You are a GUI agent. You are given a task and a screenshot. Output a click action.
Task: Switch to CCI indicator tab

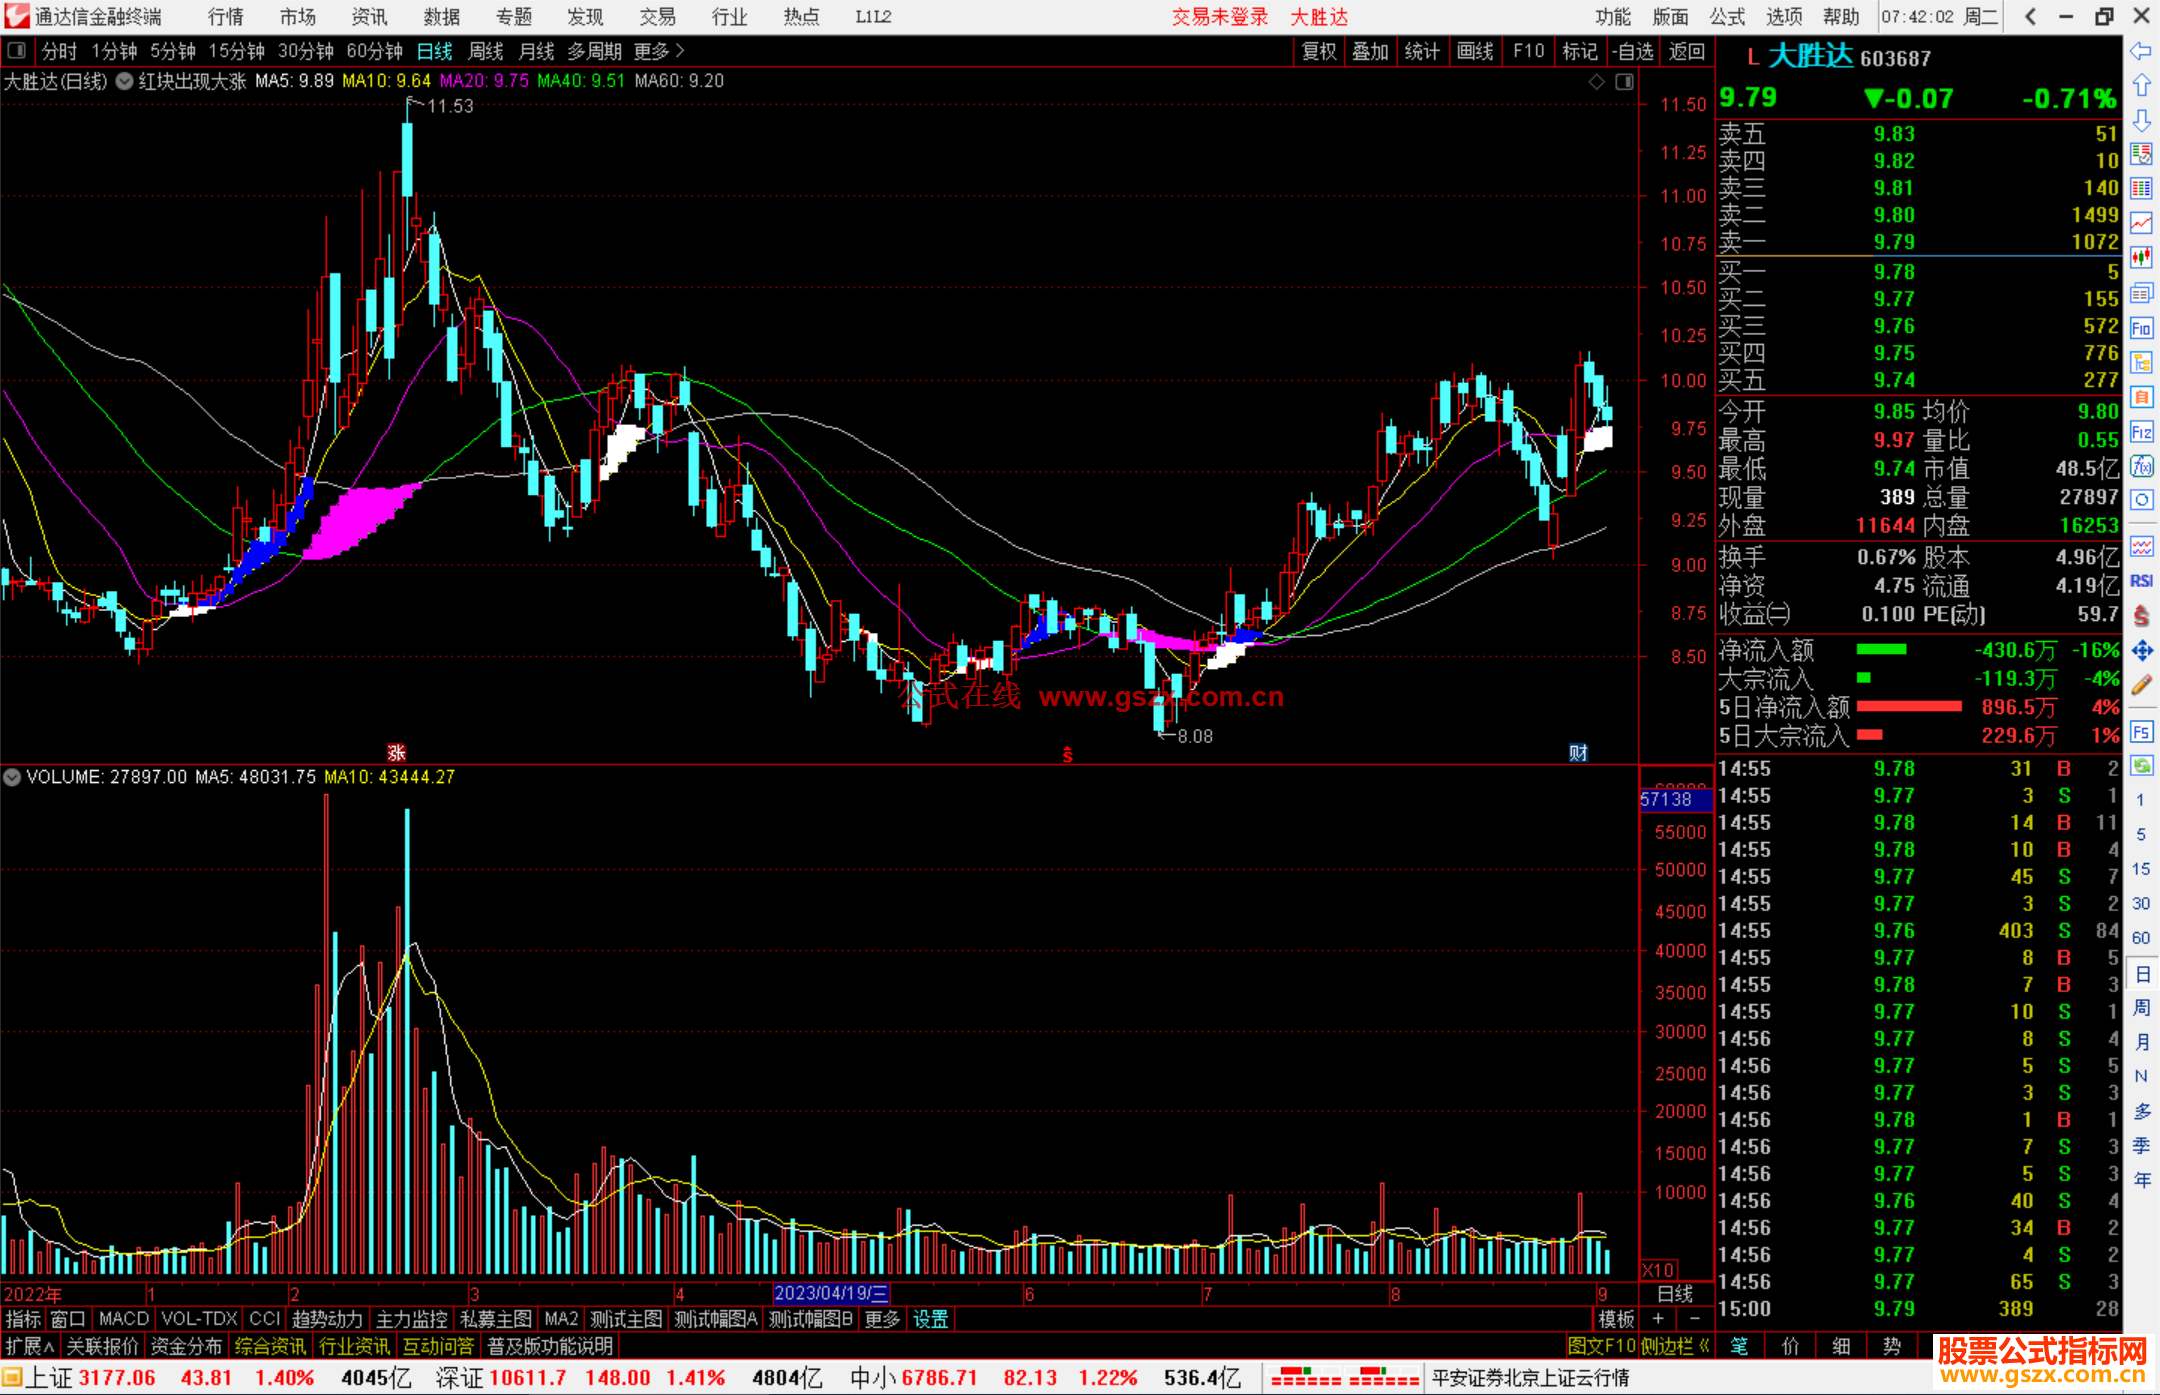point(265,1319)
